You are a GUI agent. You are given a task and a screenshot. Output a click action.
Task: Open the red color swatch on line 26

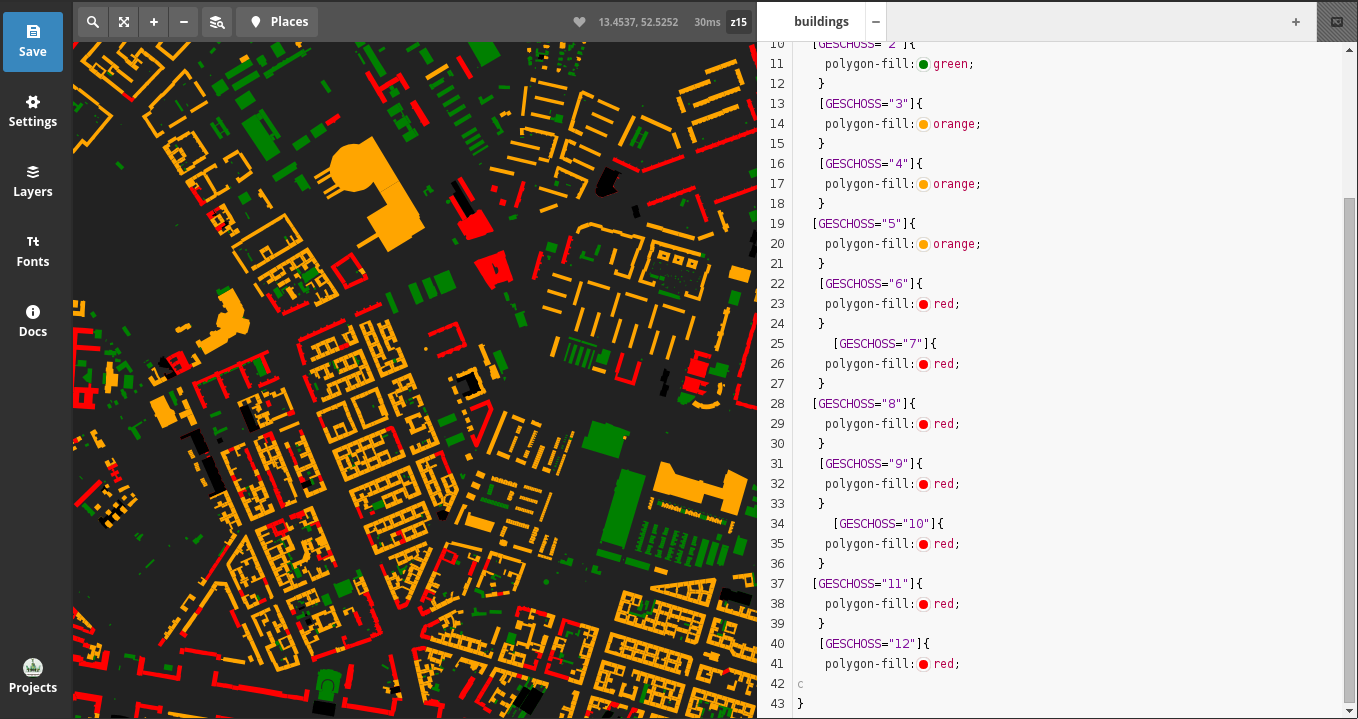[x=923, y=364]
